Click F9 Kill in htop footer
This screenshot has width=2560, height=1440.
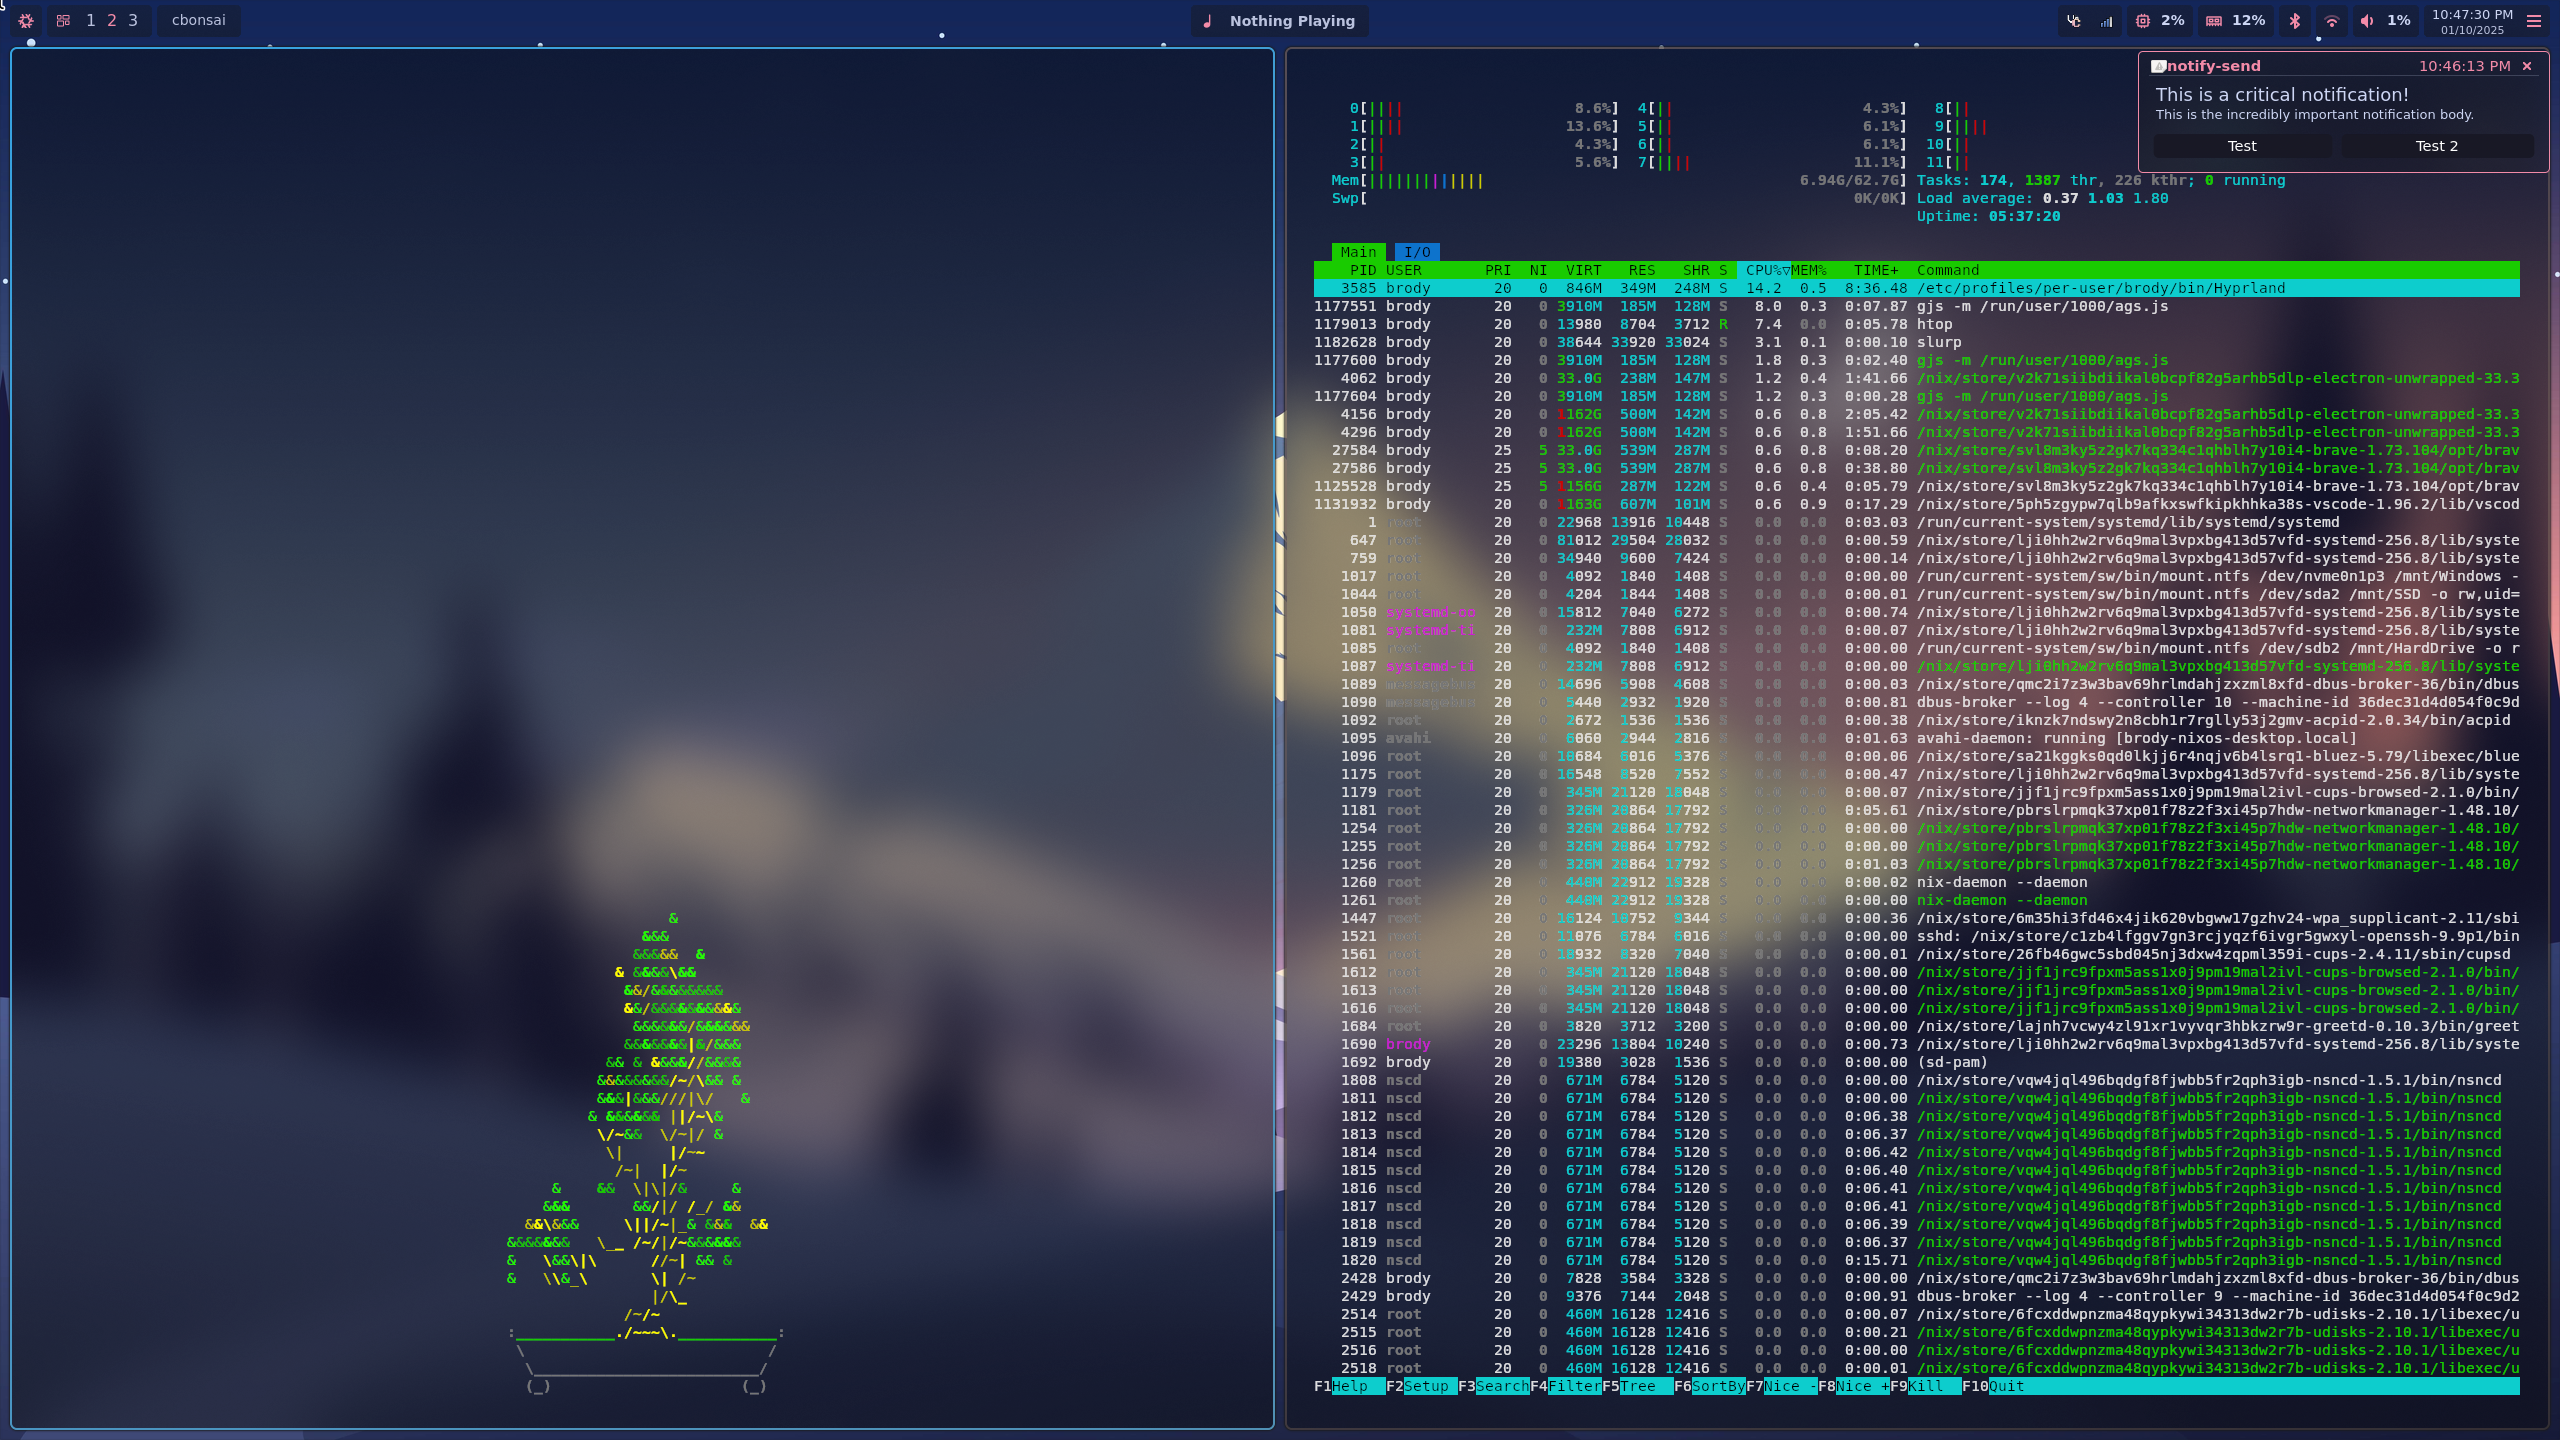point(1925,1386)
